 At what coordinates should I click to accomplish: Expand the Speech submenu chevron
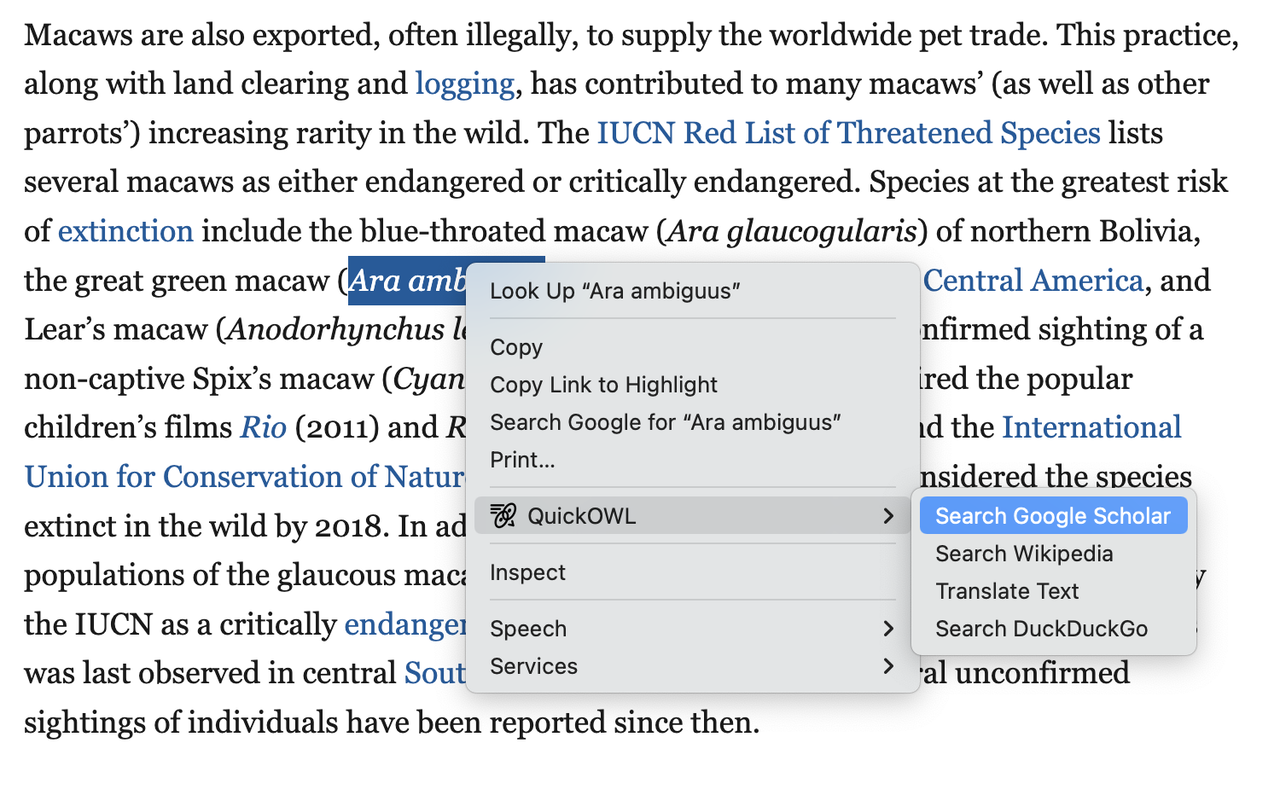(888, 629)
